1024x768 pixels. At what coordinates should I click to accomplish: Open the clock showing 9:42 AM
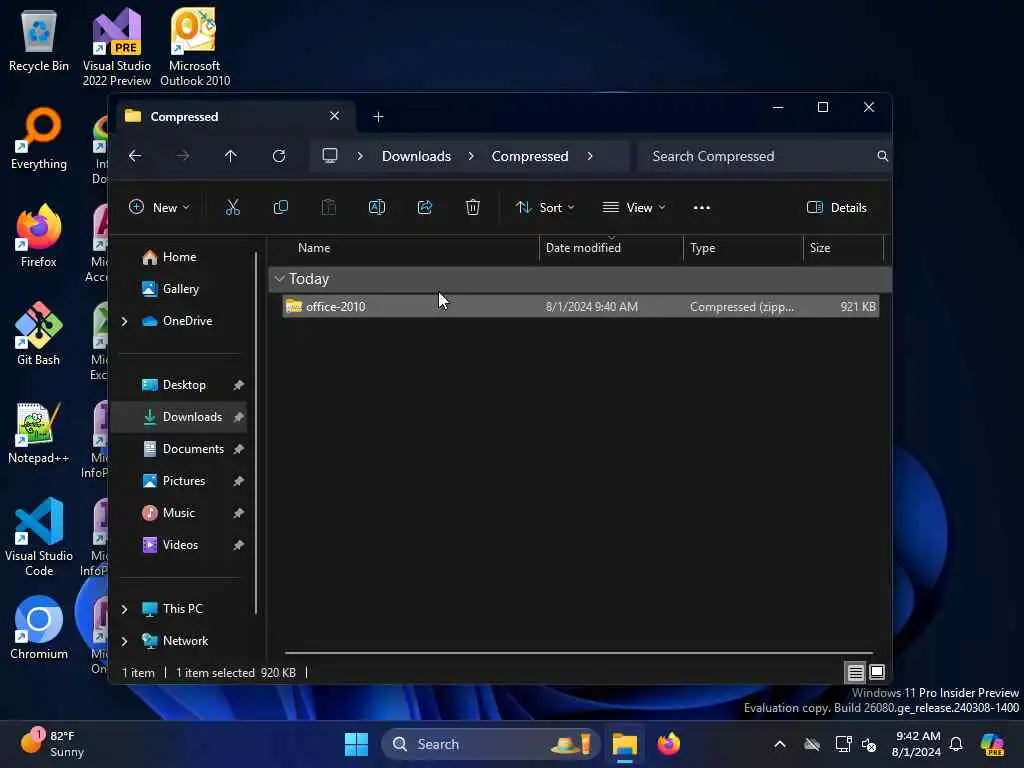click(x=917, y=744)
